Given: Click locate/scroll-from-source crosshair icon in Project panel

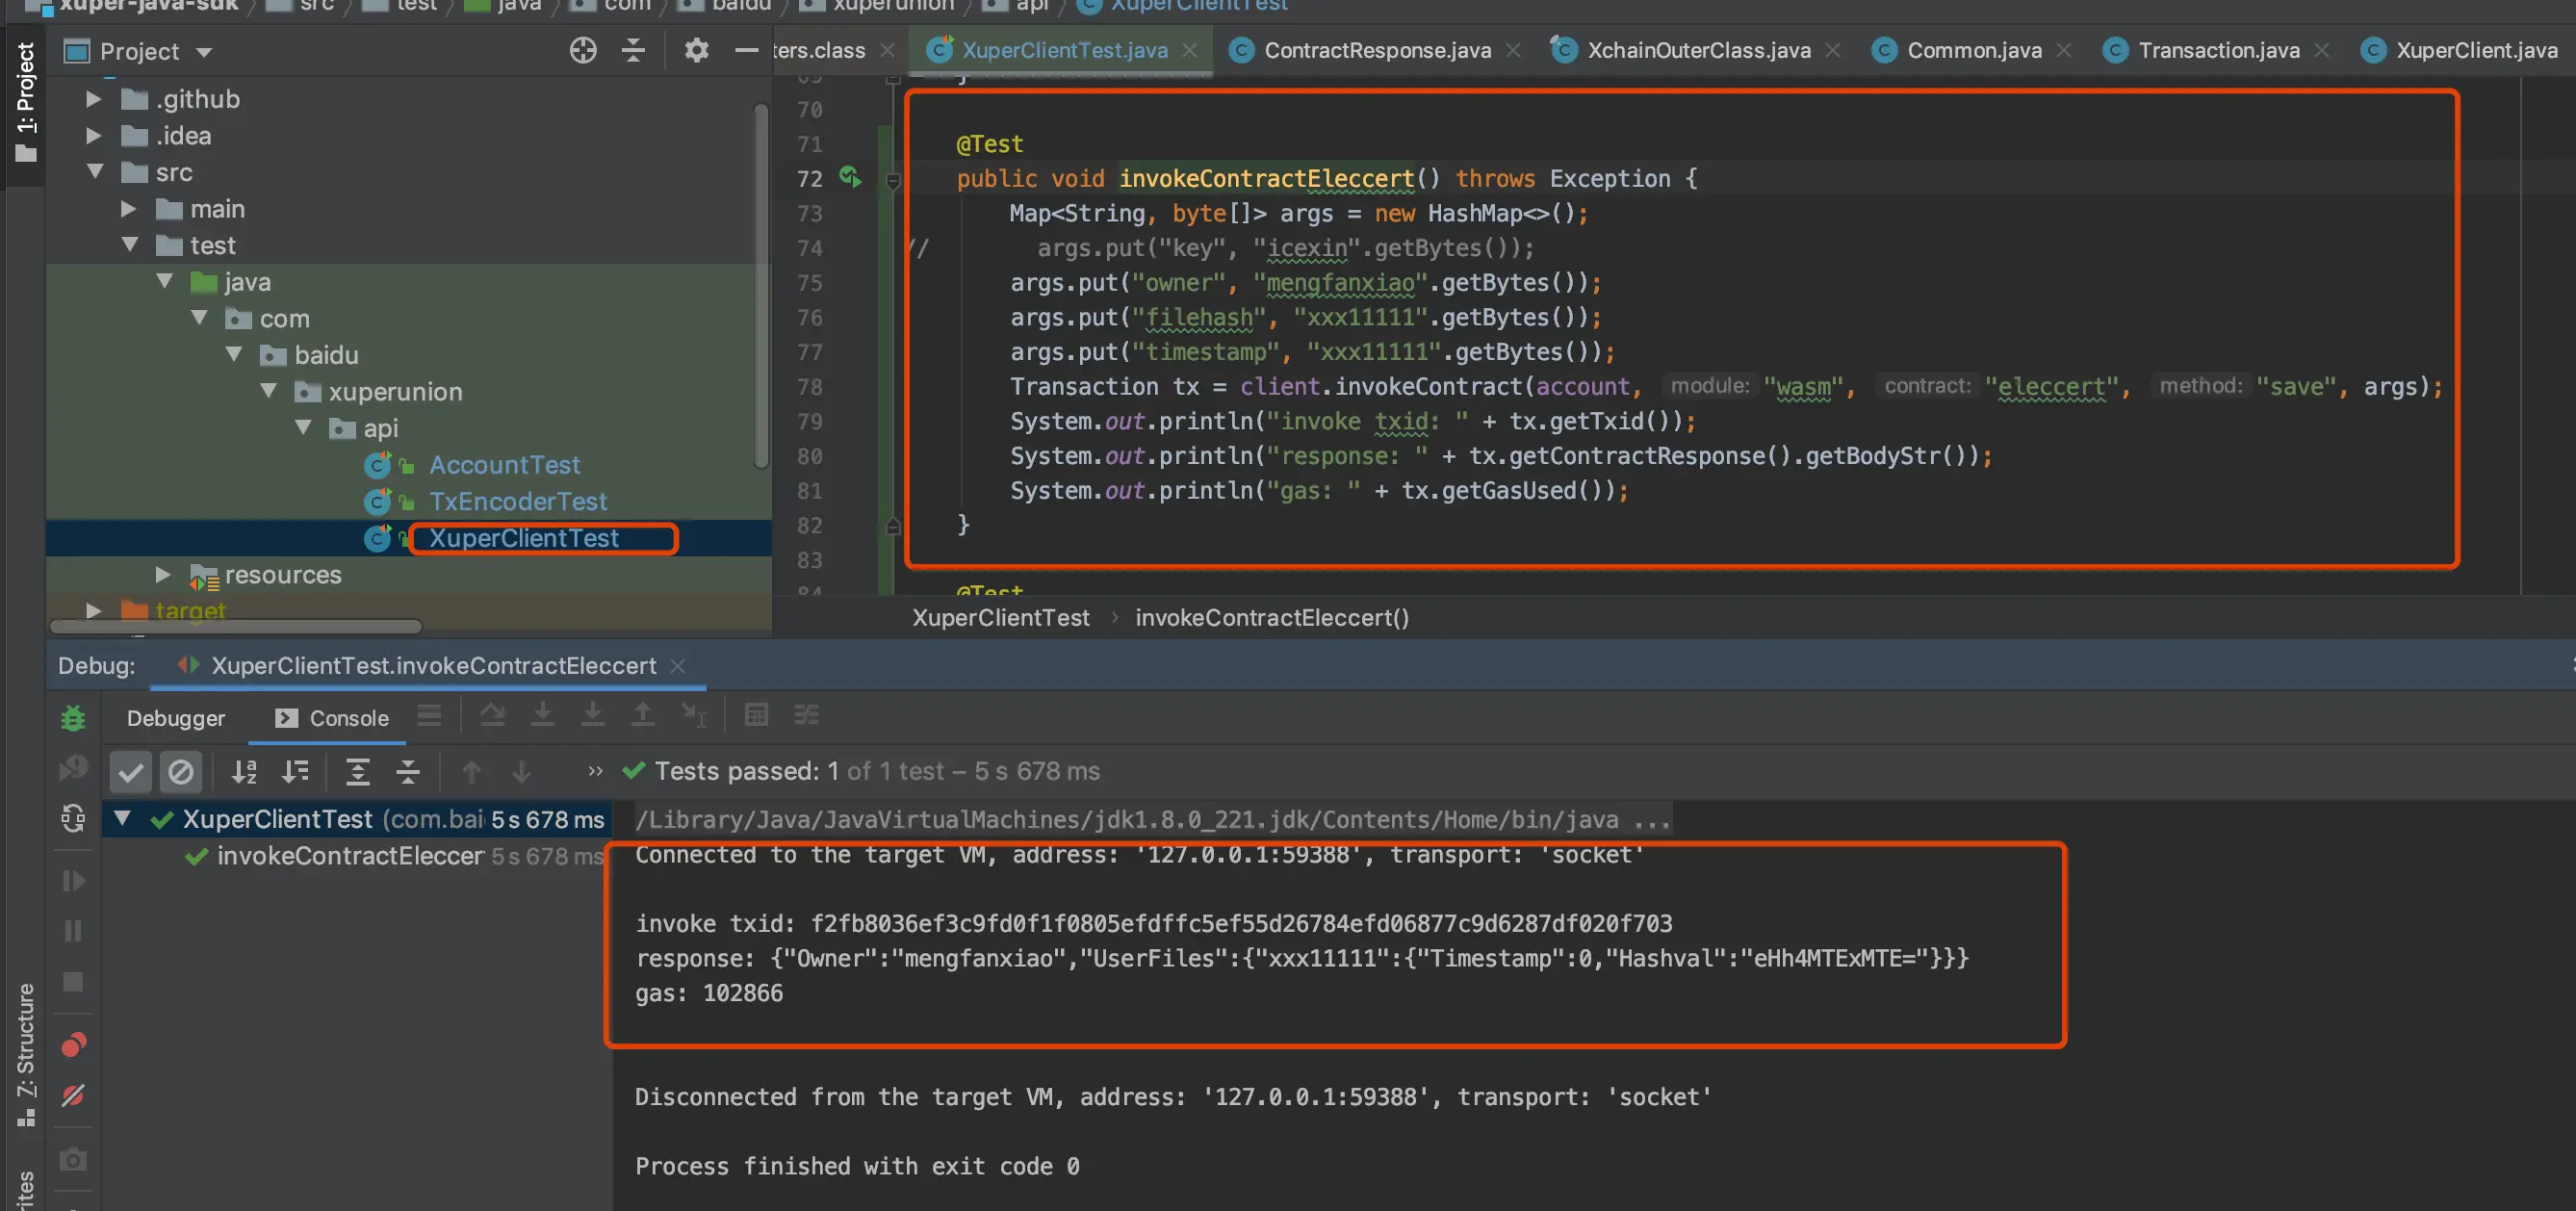Looking at the screenshot, I should point(583,50).
